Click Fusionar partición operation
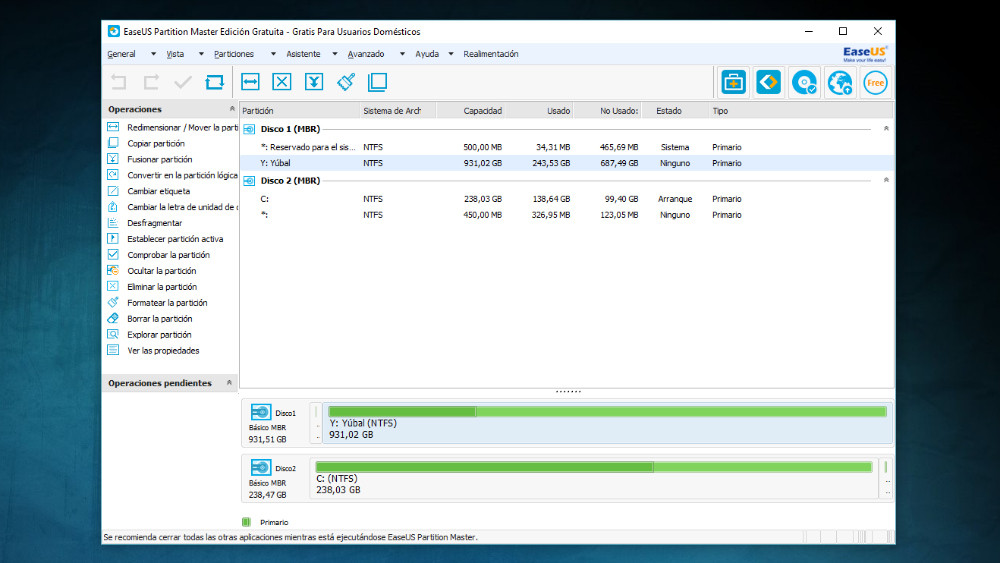Screen dimensions: 1000x563 pyautogui.click(x=159, y=159)
